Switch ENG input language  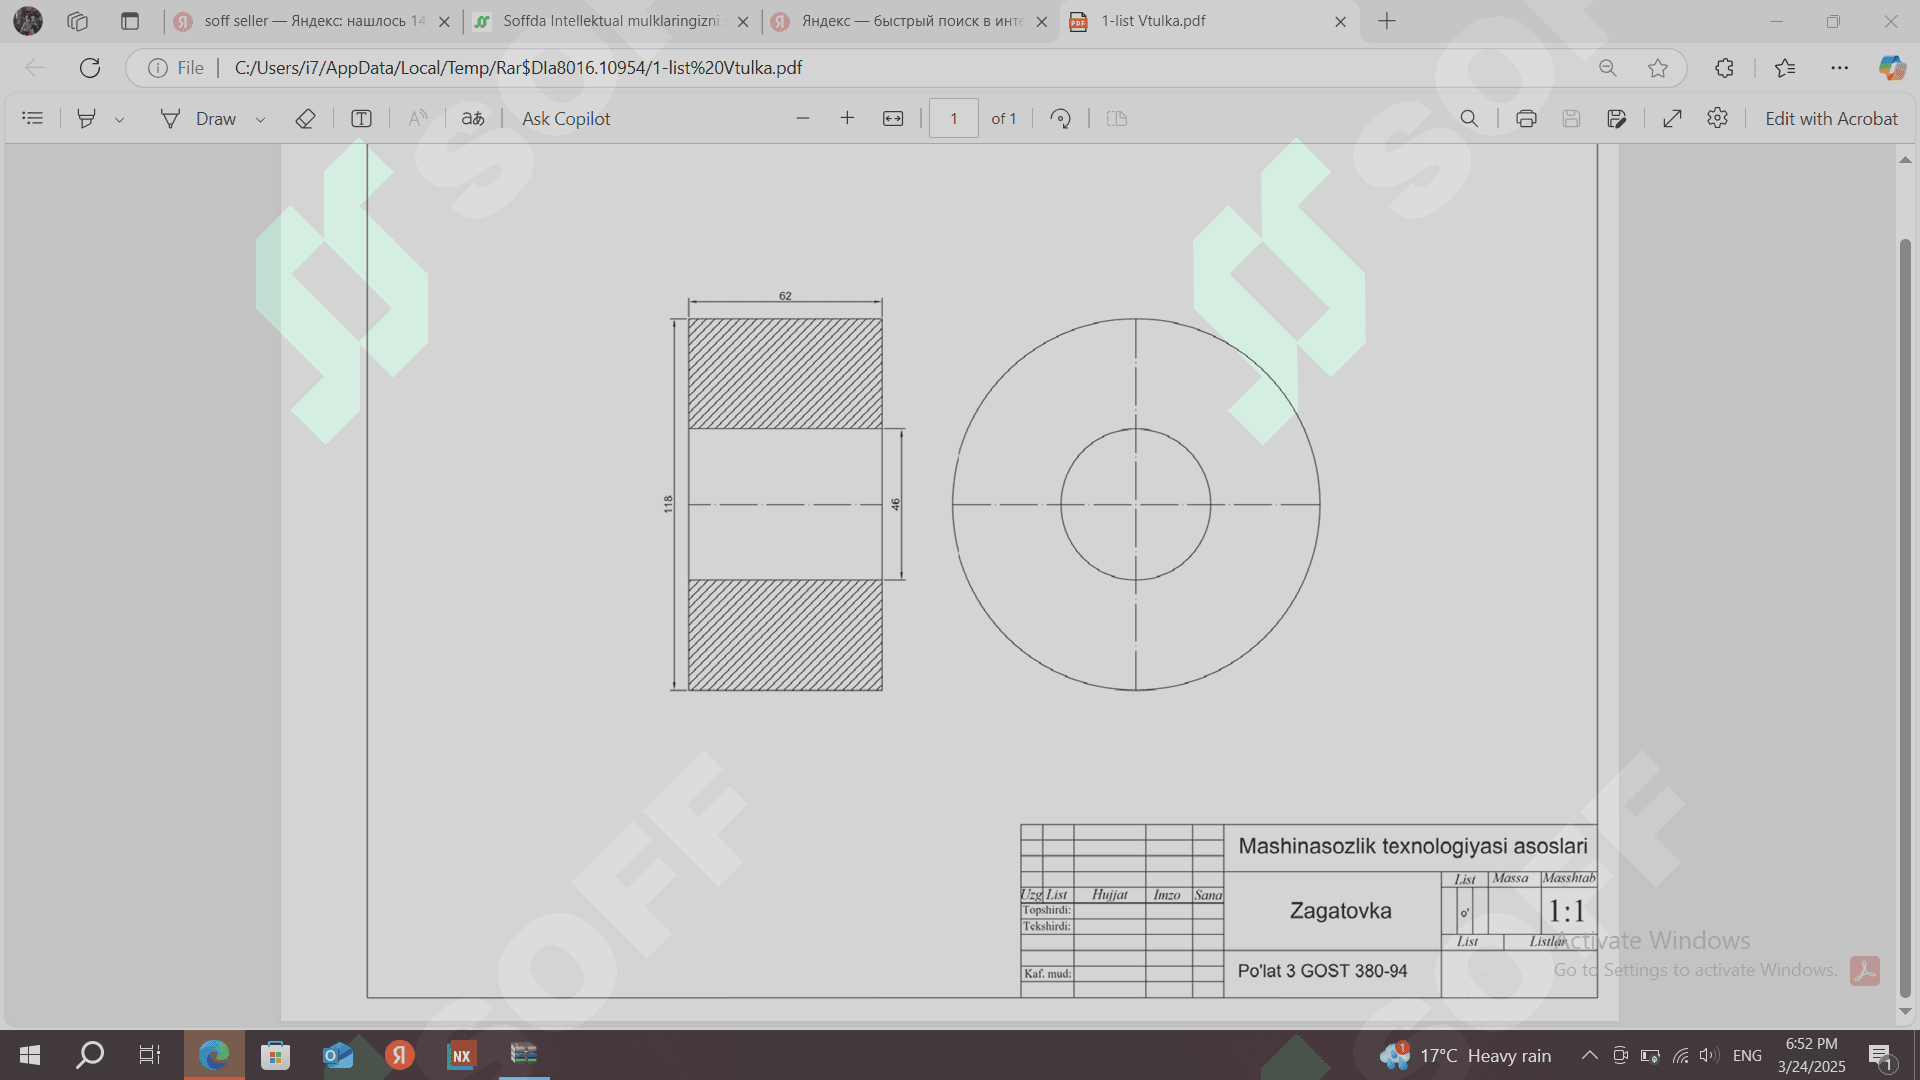[x=1747, y=1055]
